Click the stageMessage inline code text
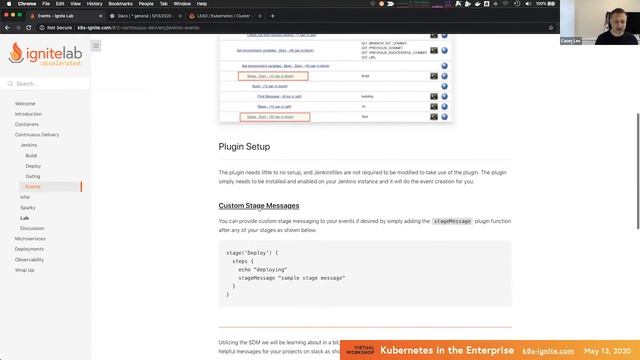 coord(452,221)
